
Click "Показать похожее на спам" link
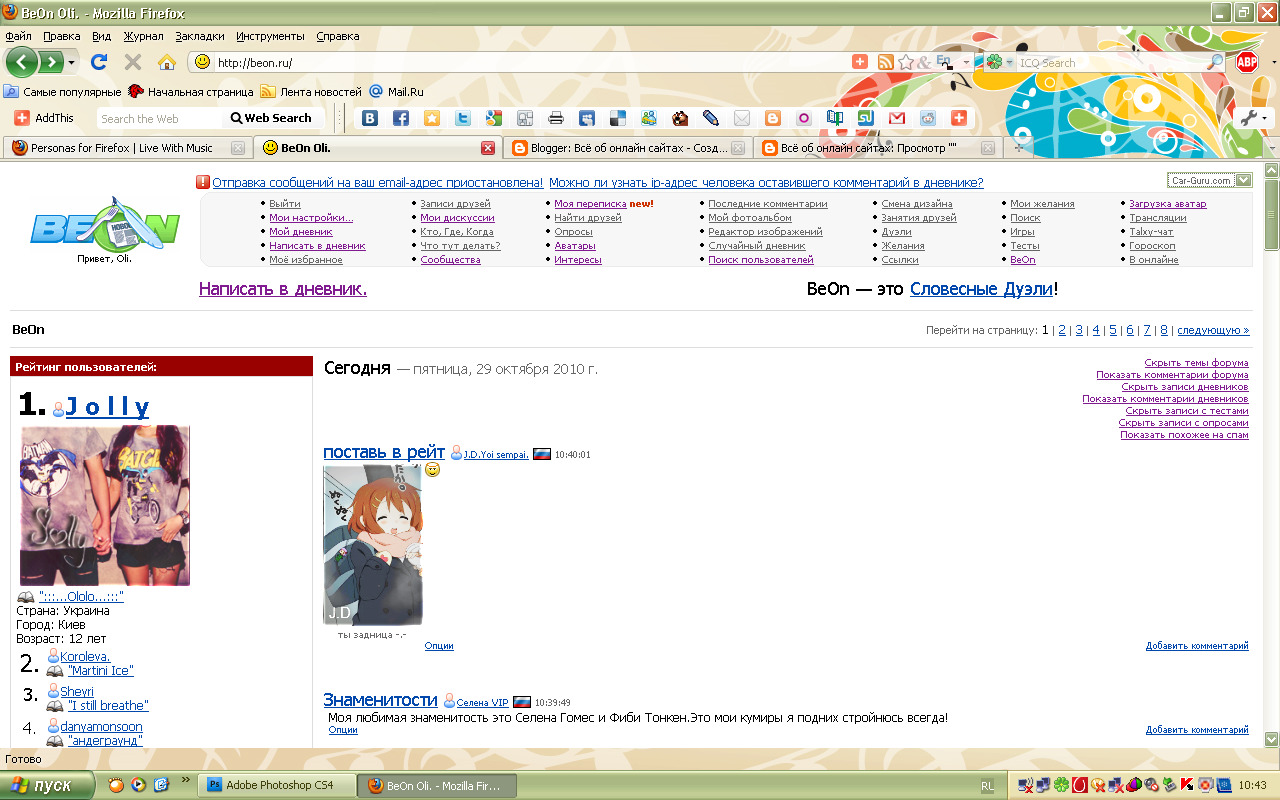tap(1184, 435)
